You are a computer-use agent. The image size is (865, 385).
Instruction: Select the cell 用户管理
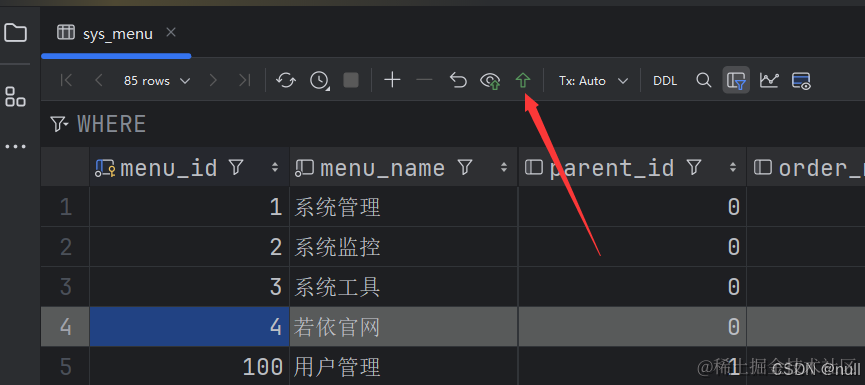tap(403, 366)
